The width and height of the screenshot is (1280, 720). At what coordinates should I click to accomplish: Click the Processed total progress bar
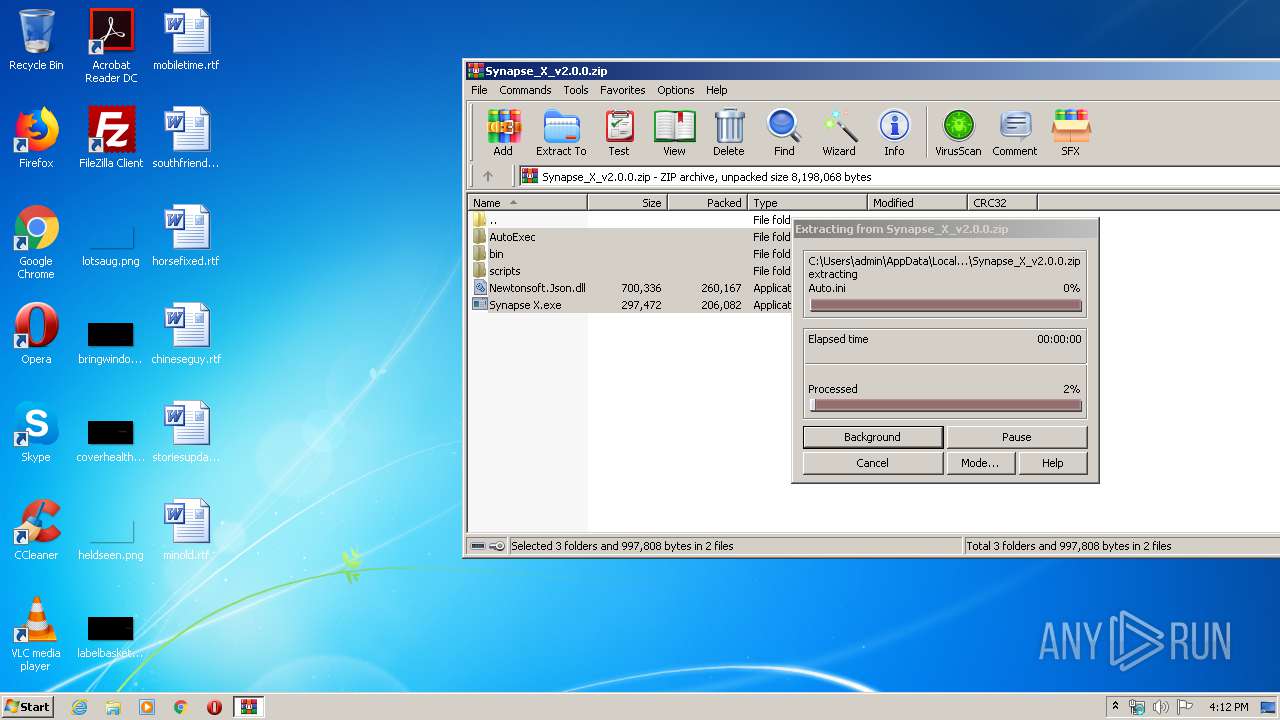click(945, 406)
